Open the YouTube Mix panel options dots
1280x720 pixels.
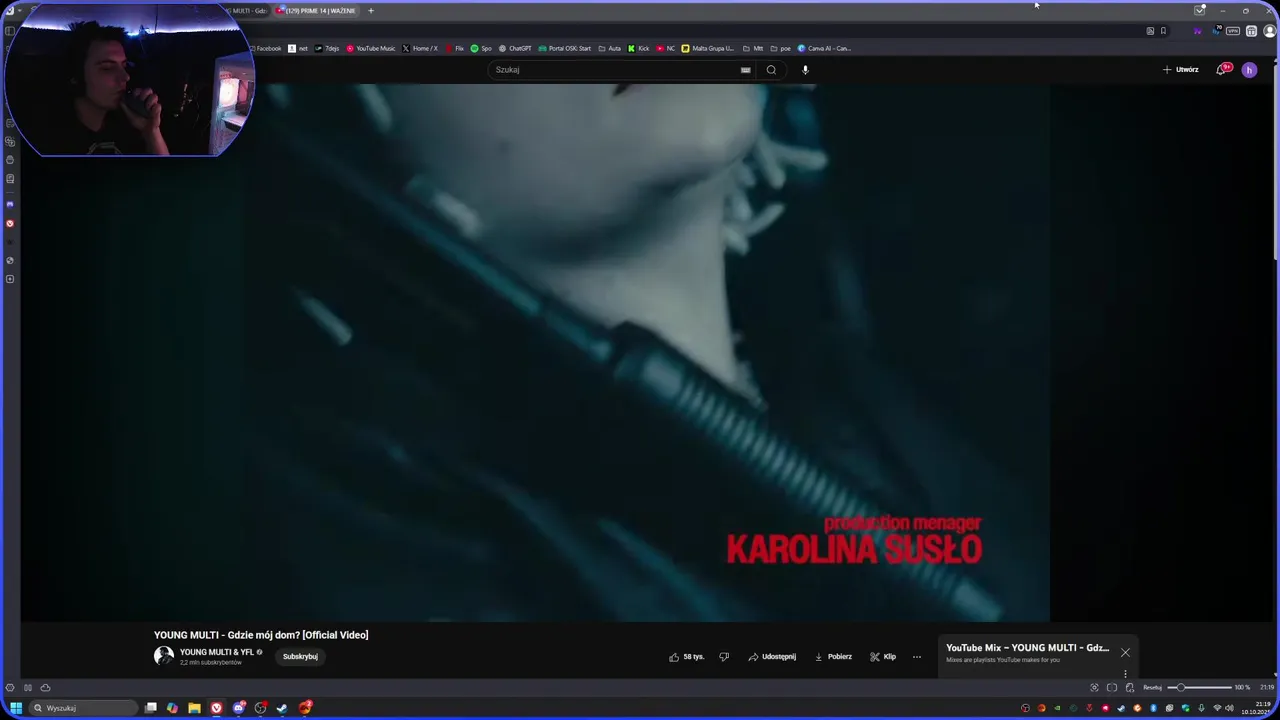tap(1125, 674)
